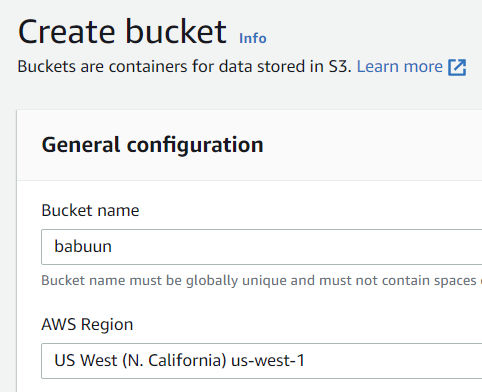Click the text 'babuun' in the name field

coord(83,246)
